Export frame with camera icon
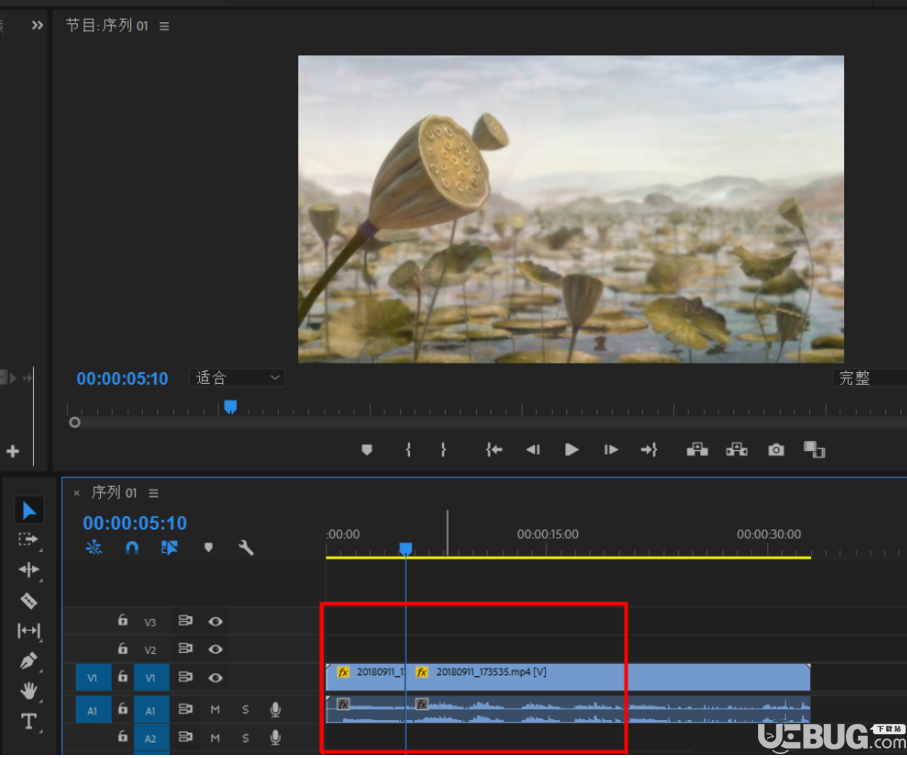 pyautogui.click(x=776, y=450)
